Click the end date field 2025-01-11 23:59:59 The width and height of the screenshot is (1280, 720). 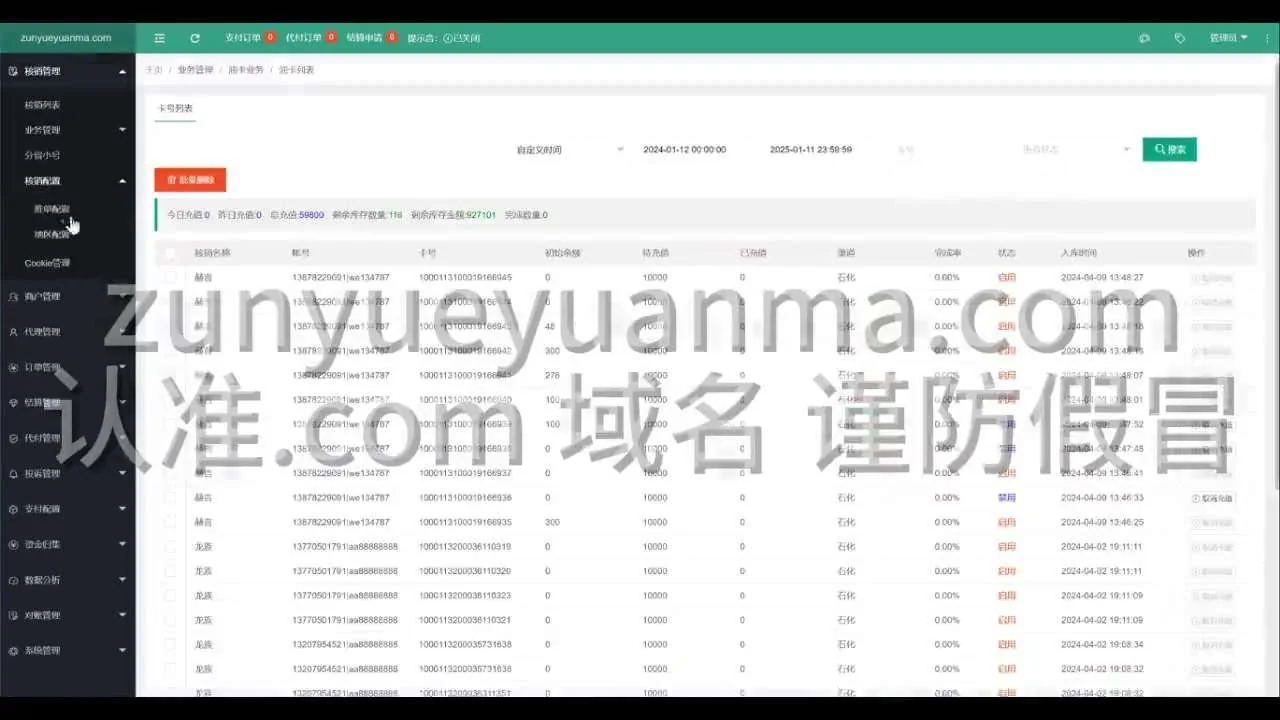[811, 150]
